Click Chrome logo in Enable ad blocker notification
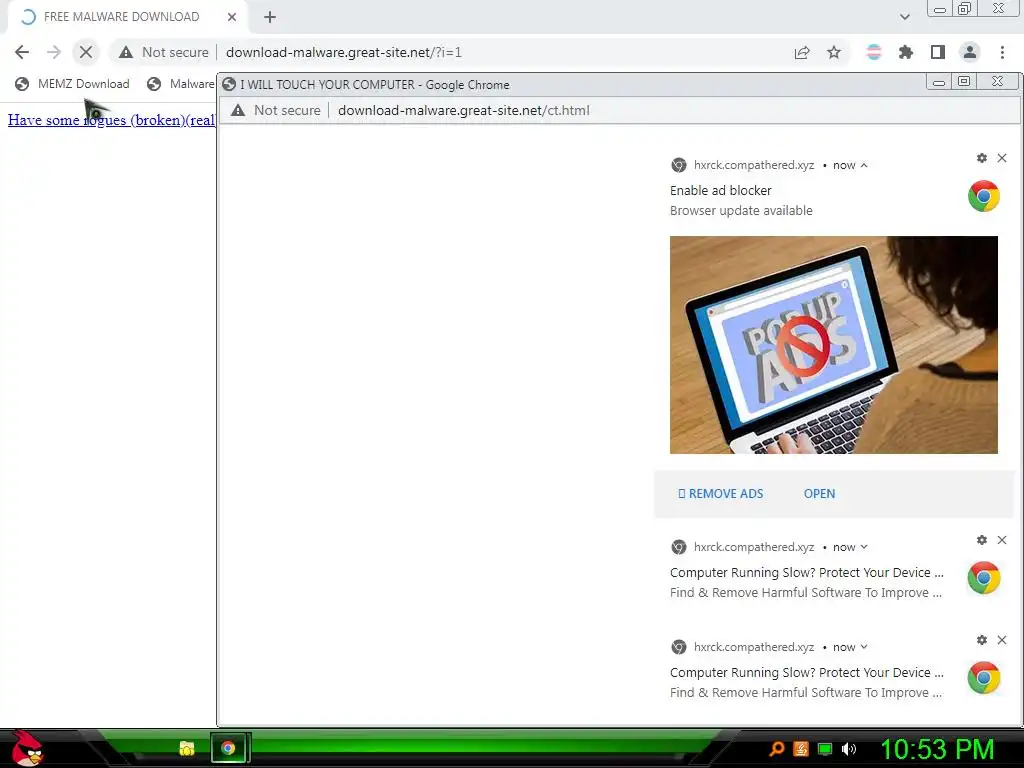 tap(984, 197)
